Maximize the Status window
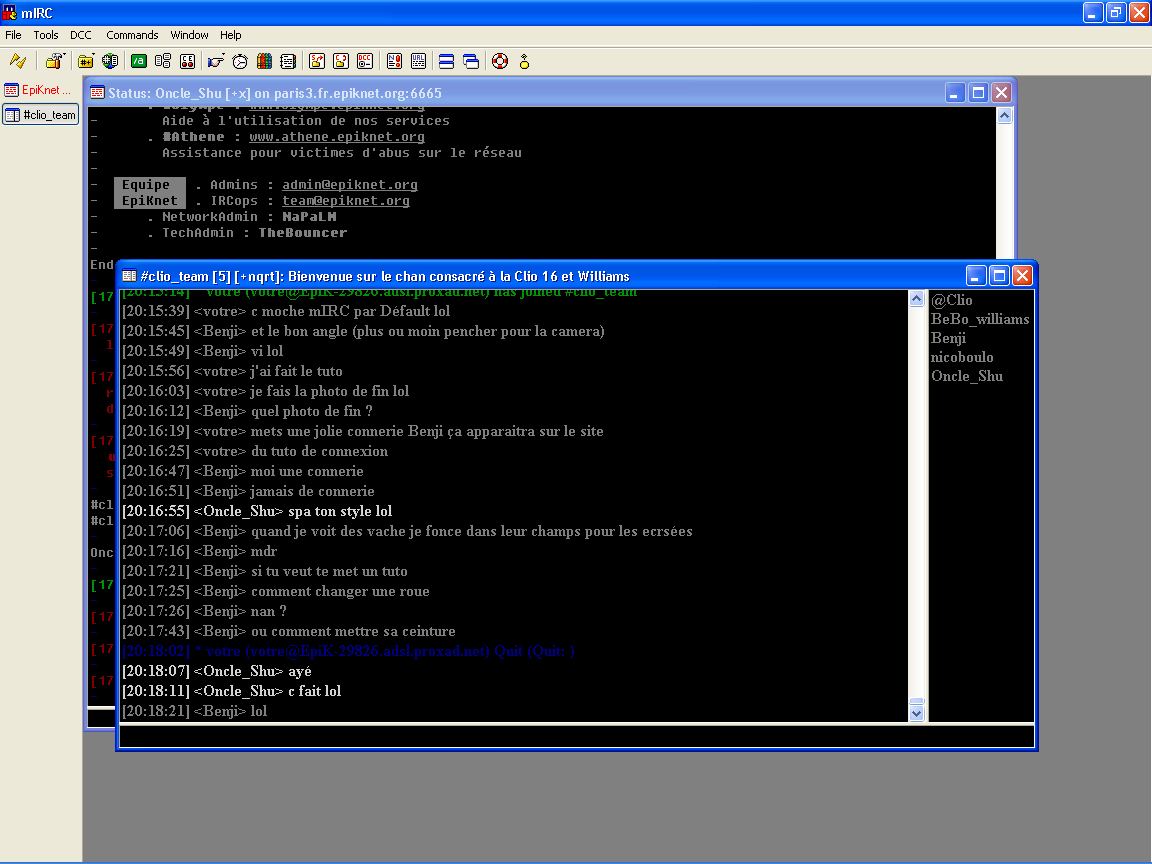 (978, 93)
